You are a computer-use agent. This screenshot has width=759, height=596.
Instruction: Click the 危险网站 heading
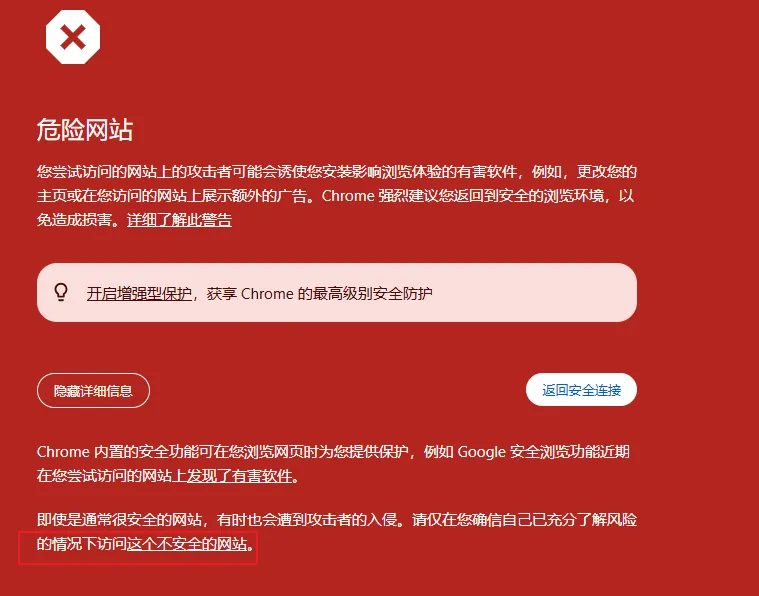tap(85, 130)
